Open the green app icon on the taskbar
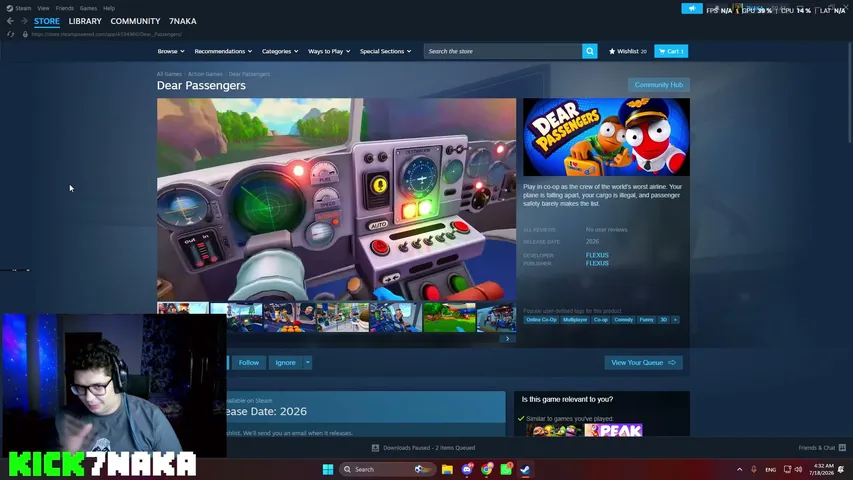Viewport: 853px width, 480px height. 506,469
